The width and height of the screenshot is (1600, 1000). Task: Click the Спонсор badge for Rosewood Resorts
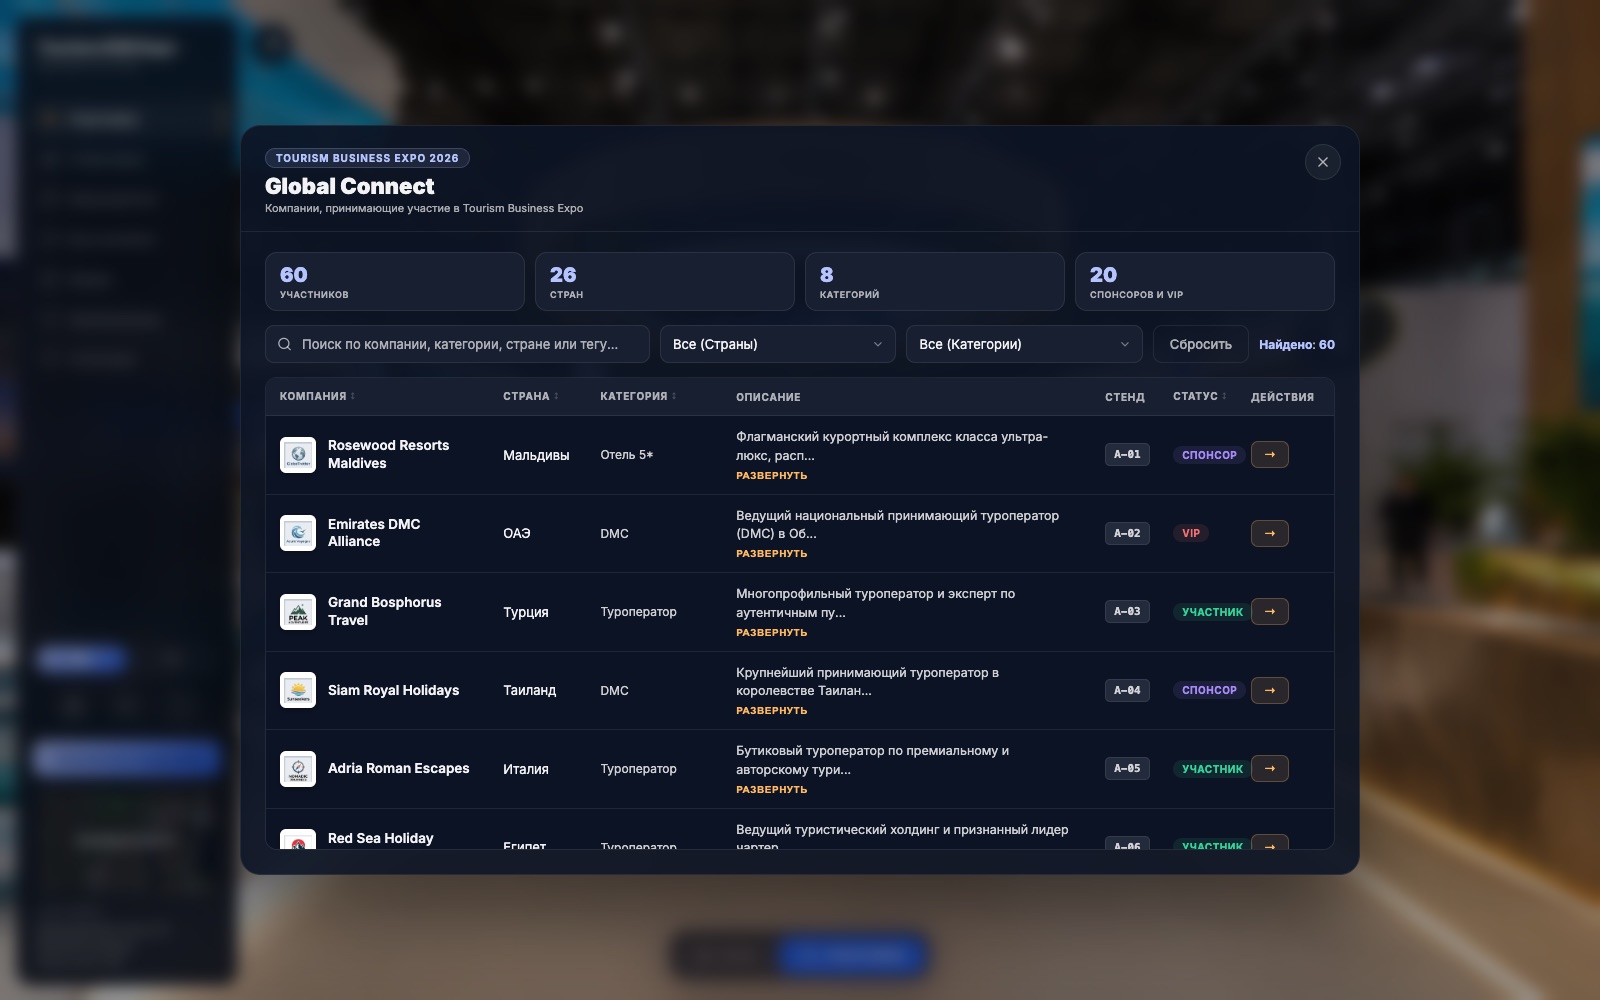point(1209,455)
